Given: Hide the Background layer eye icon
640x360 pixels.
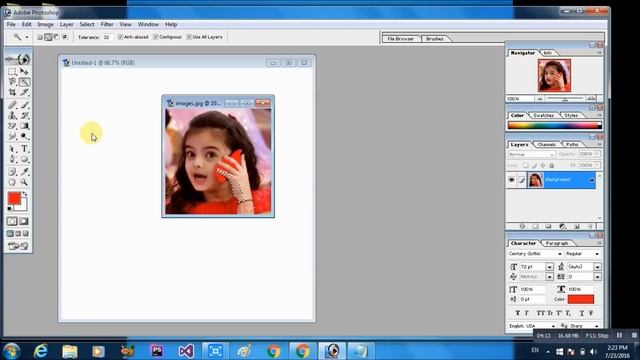Looking at the screenshot, I should pos(511,180).
